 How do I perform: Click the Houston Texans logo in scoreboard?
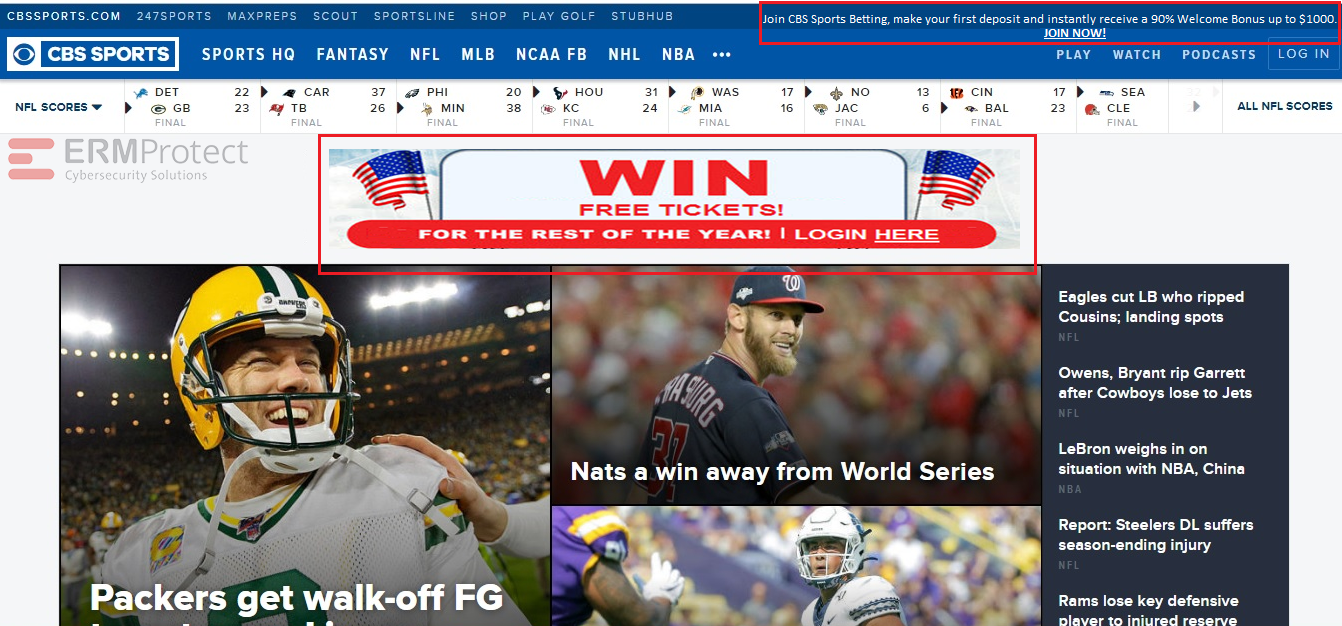click(560, 92)
